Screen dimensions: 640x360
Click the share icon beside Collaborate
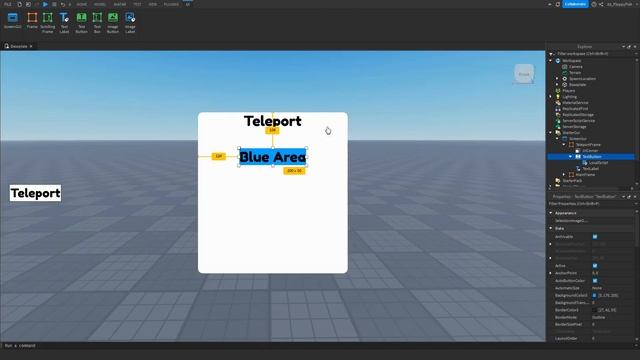tap(601, 4)
